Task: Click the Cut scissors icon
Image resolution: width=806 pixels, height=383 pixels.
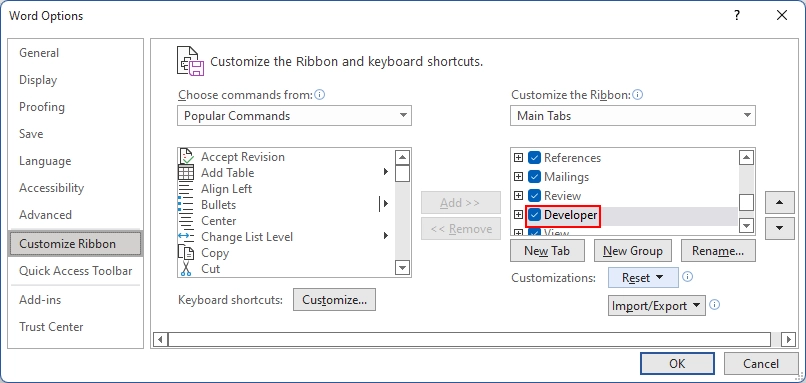Action: coord(186,268)
